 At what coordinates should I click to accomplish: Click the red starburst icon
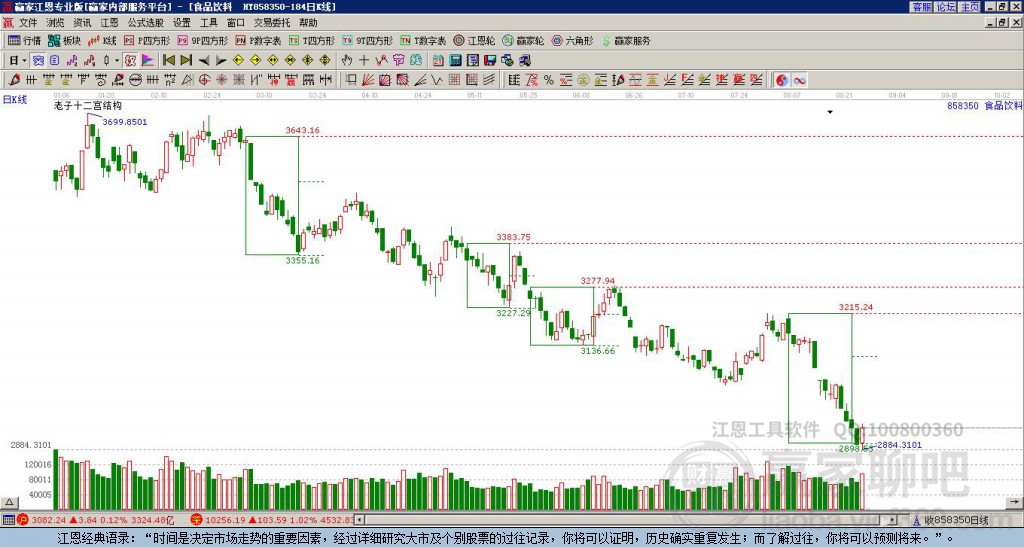click(221, 80)
